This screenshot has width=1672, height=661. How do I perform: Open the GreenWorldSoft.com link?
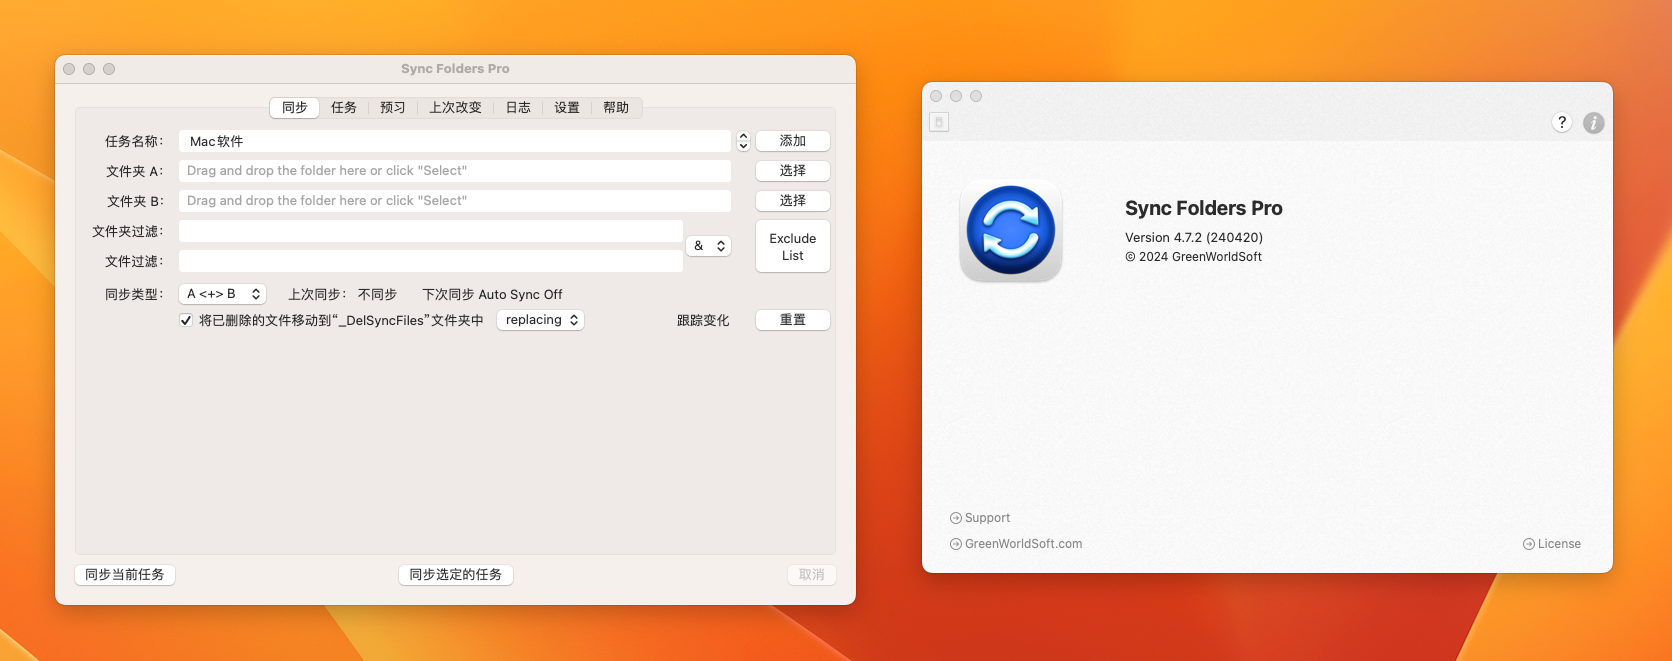[1023, 544]
